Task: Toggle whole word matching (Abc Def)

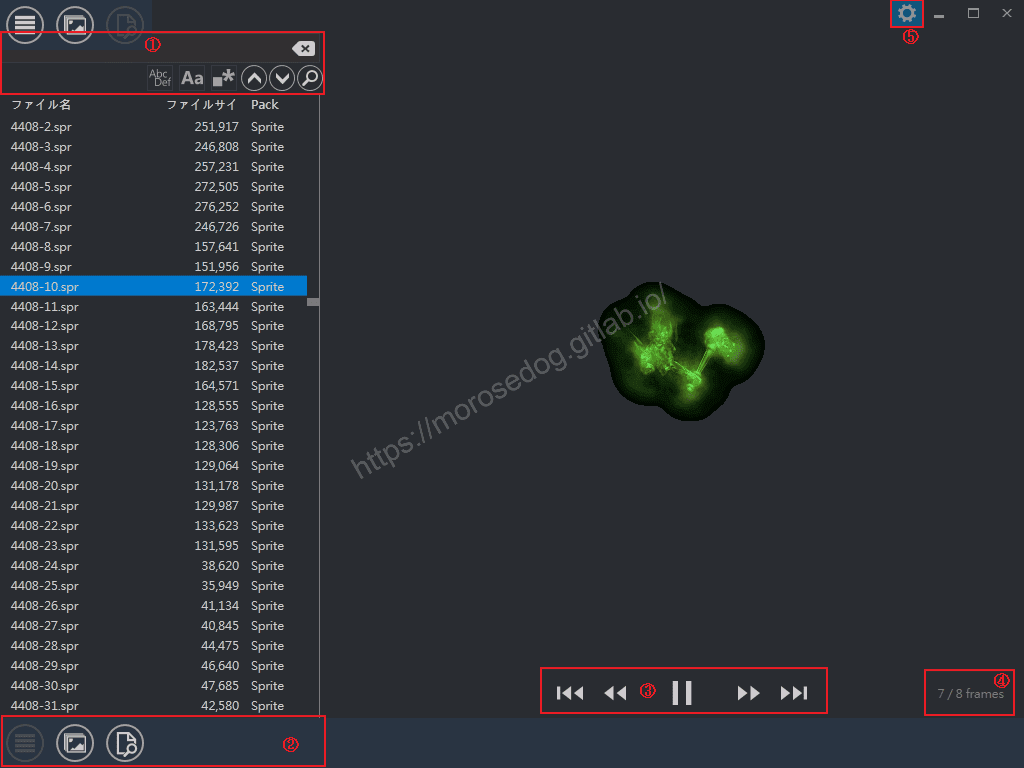Action: pyautogui.click(x=160, y=78)
